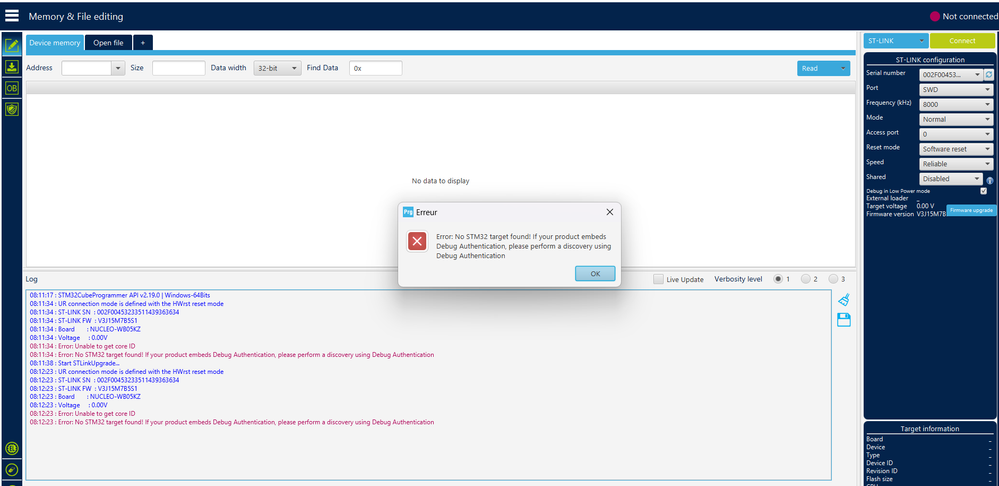
Task: Click the sidebar icon below the EL icon
Action: tap(11, 470)
